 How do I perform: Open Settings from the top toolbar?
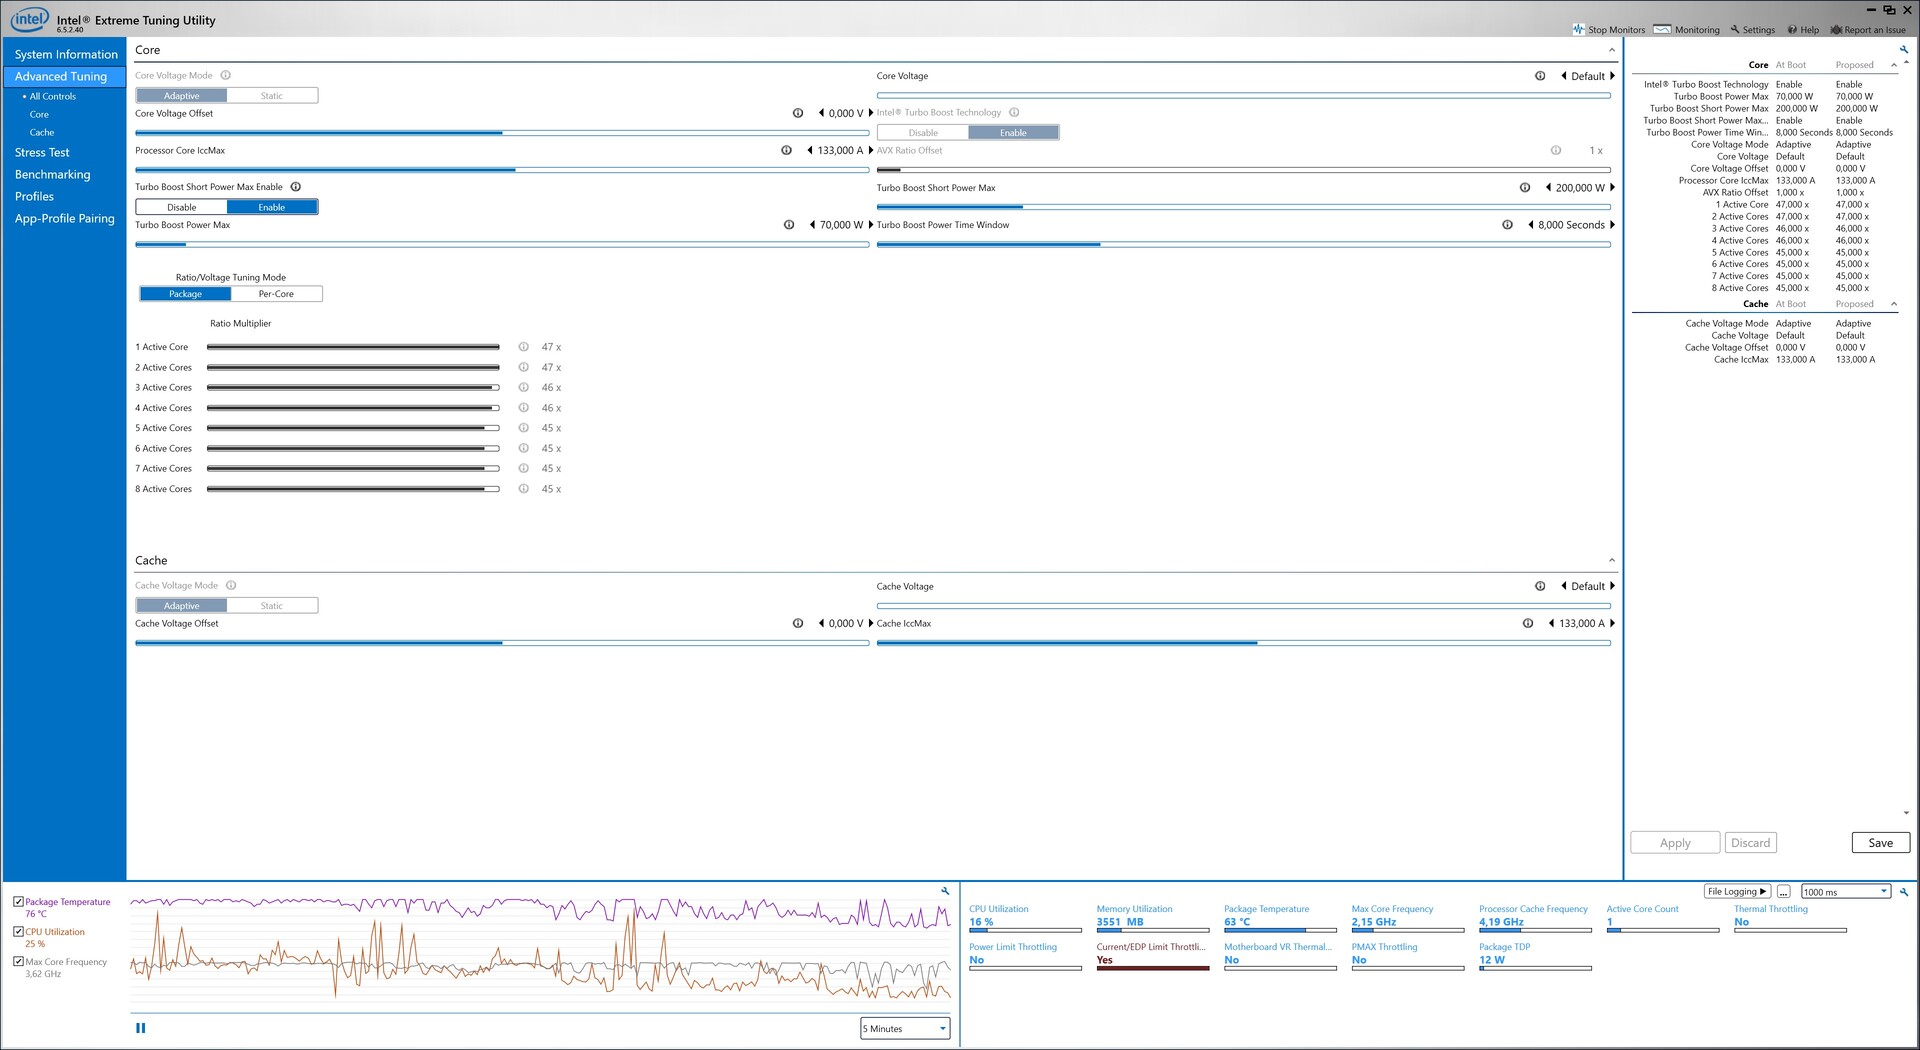click(1753, 30)
